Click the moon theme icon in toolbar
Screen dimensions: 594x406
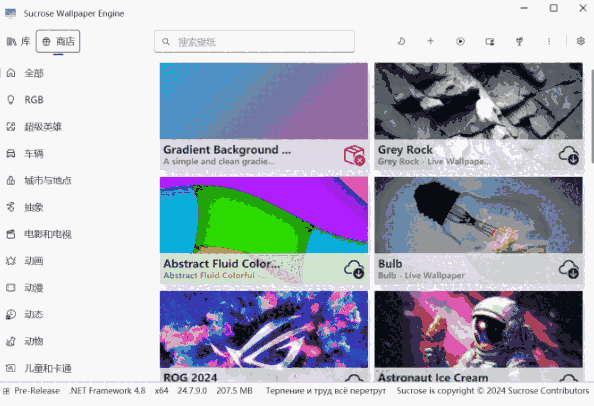pos(401,41)
